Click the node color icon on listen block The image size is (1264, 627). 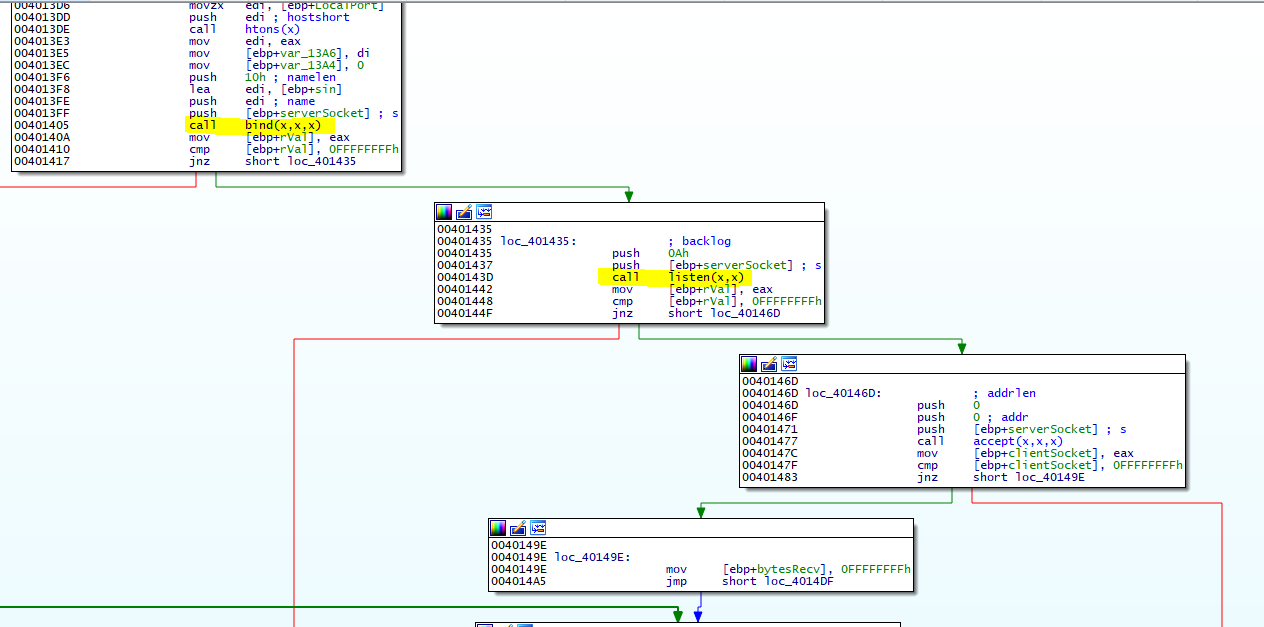(x=444, y=212)
